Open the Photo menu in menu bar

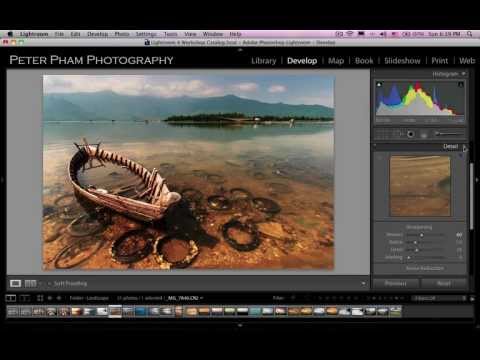pos(122,34)
